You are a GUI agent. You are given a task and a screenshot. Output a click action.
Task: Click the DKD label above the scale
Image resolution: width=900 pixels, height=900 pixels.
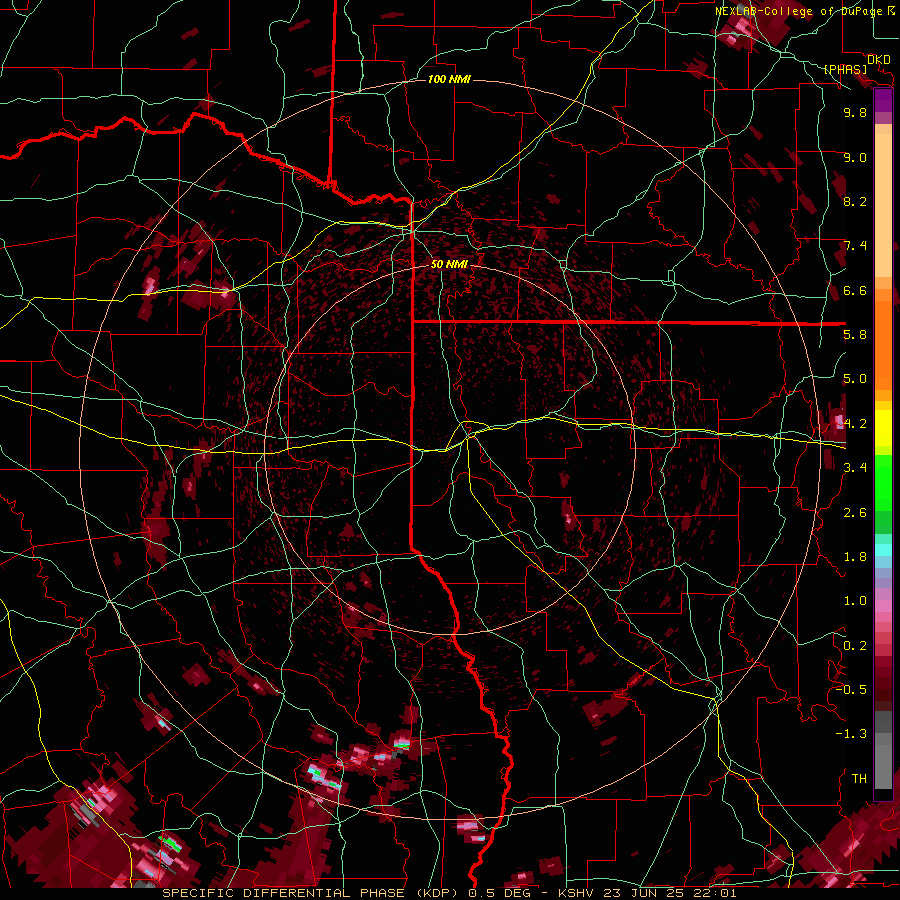[878, 59]
